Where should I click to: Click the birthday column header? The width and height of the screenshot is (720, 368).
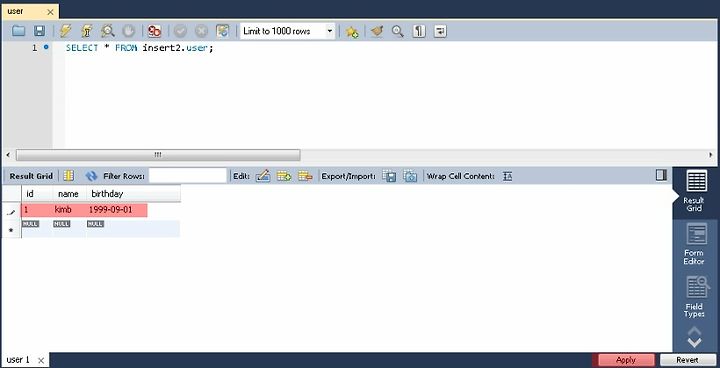[133, 194]
